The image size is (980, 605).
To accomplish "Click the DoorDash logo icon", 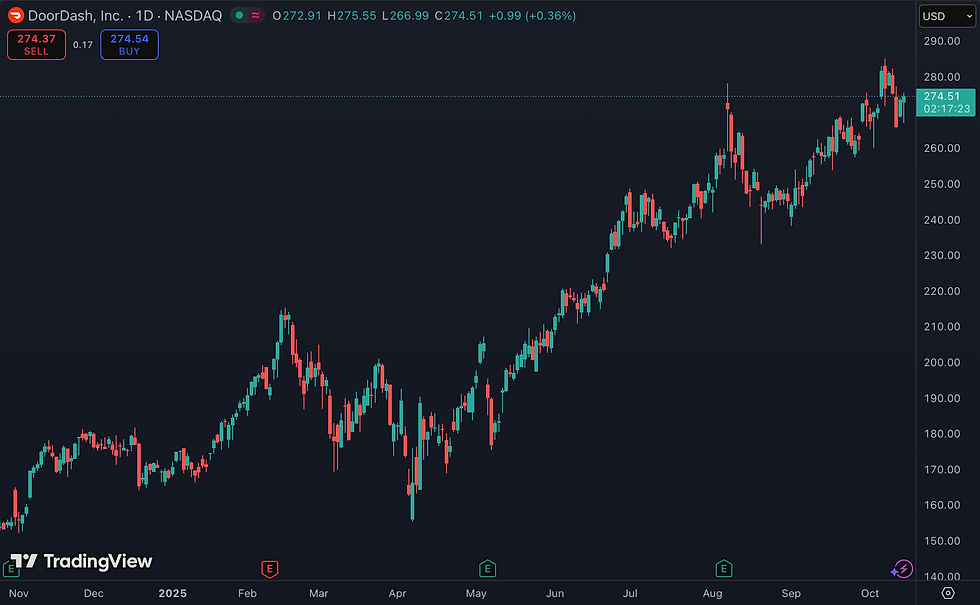I will click(x=16, y=15).
